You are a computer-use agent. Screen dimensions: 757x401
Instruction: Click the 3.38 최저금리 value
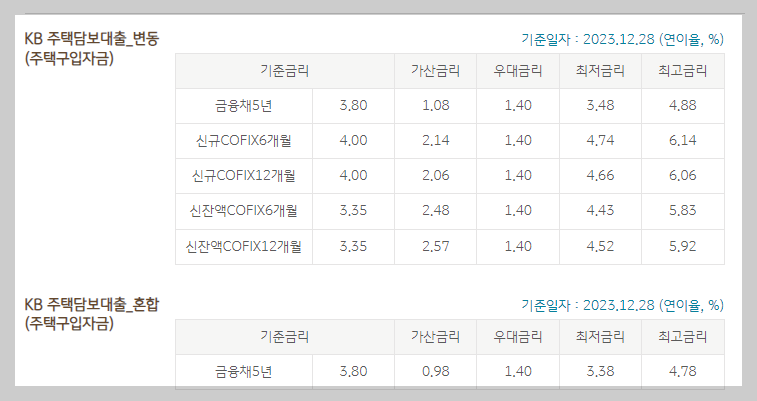(600, 371)
